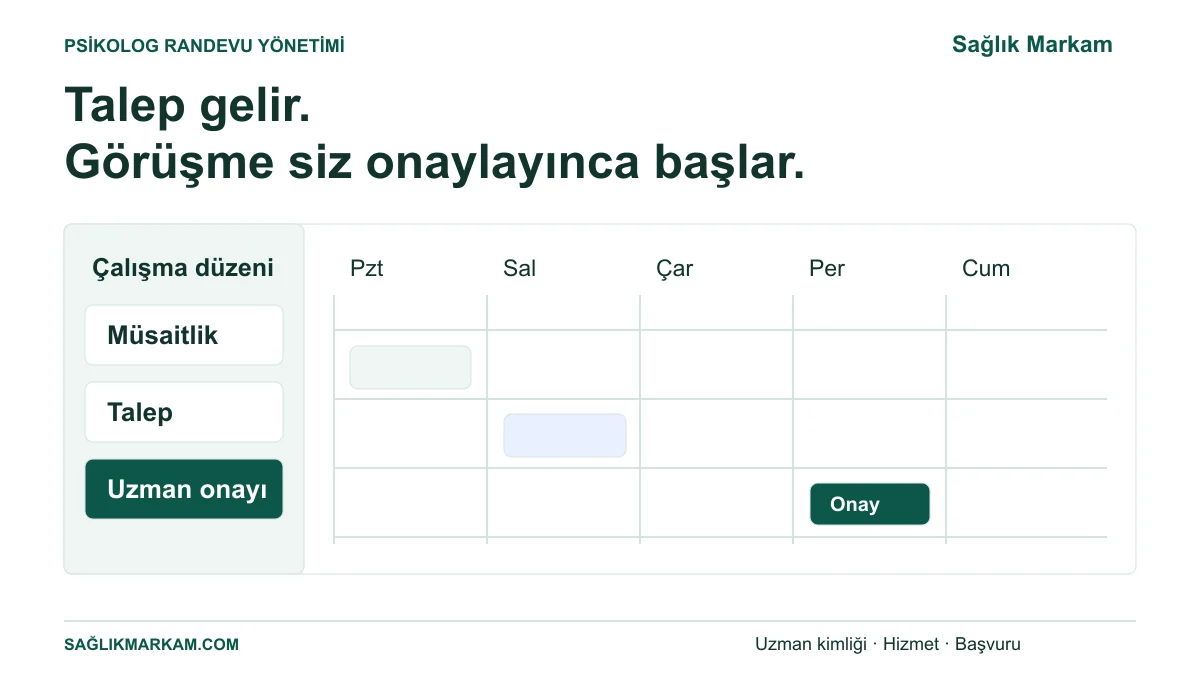Click the Sal day header
The image size is (1200, 675).
(x=520, y=268)
